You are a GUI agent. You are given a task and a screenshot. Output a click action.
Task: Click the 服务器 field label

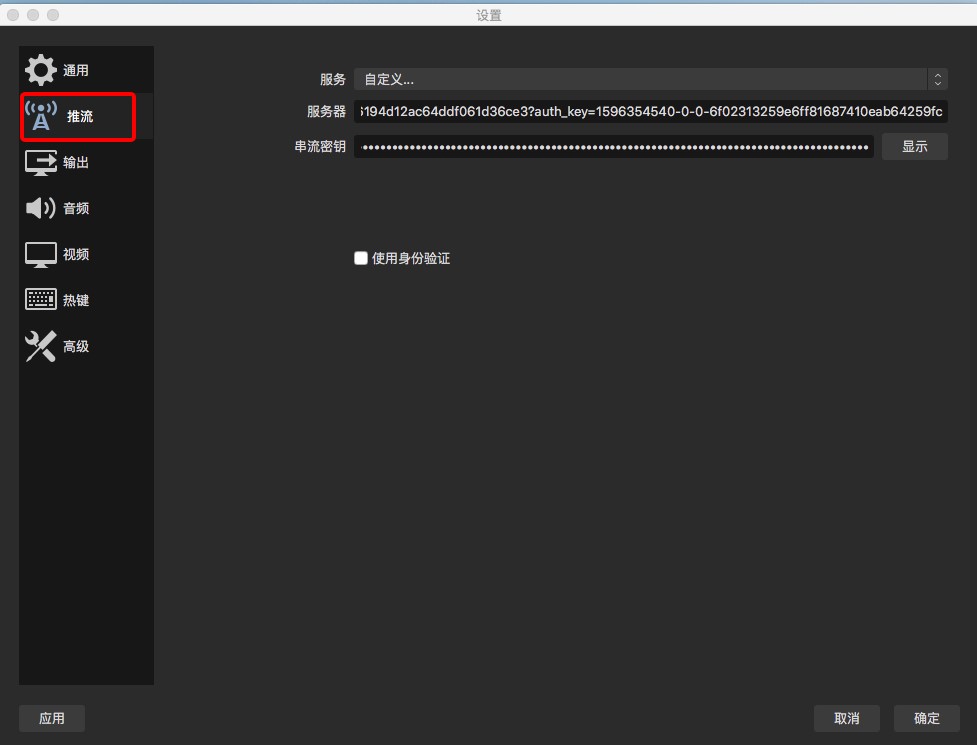326,112
